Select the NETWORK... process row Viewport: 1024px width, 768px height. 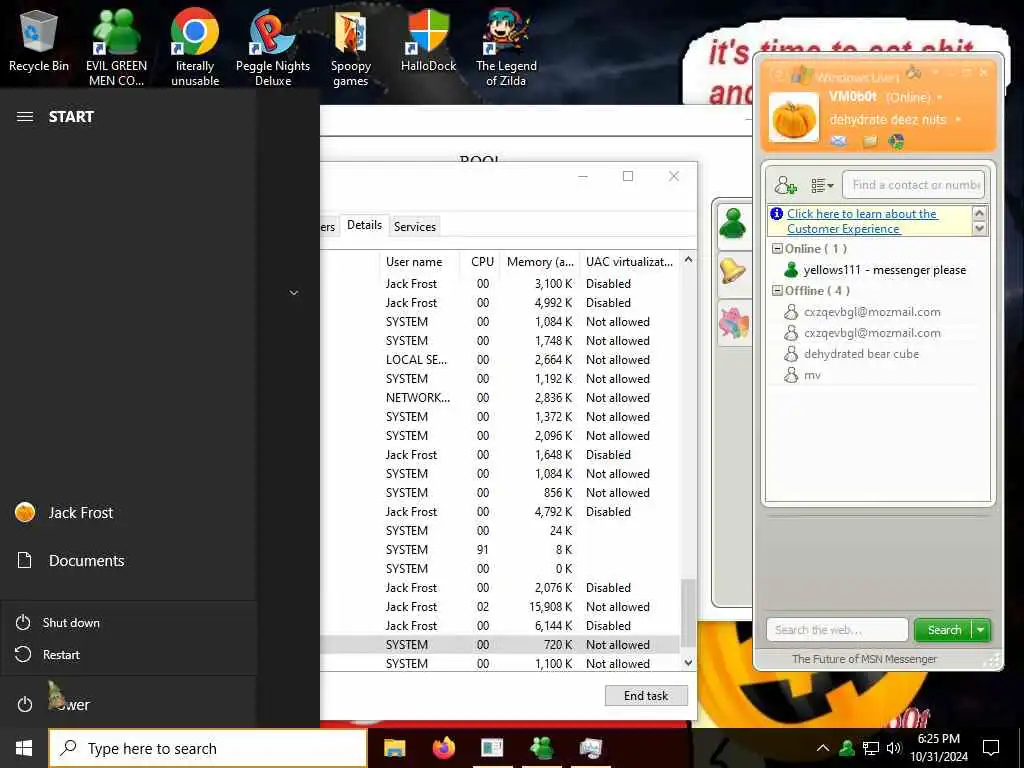click(500, 398)
